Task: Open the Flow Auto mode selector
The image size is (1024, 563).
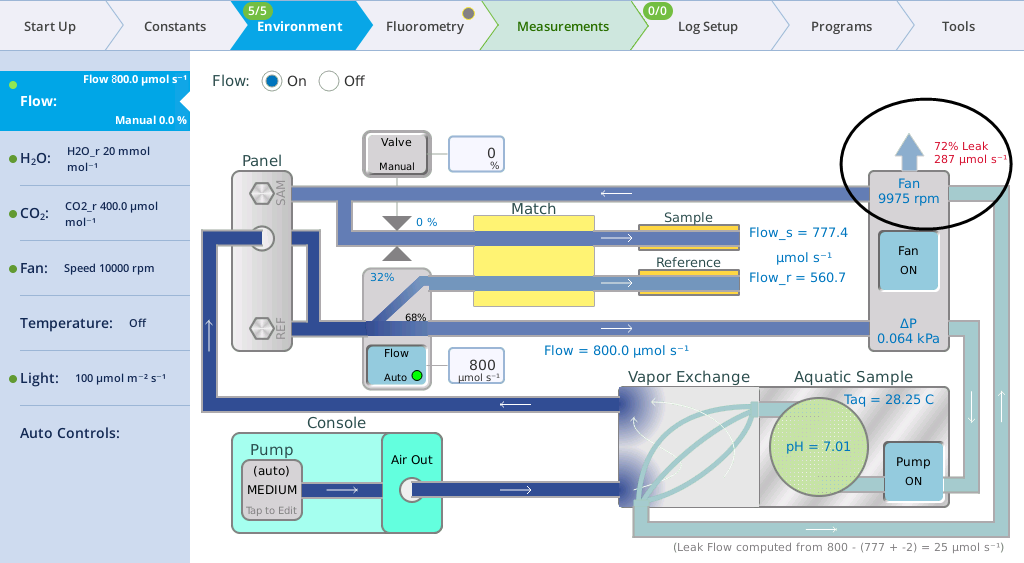Action: click(x=396, y=365)
